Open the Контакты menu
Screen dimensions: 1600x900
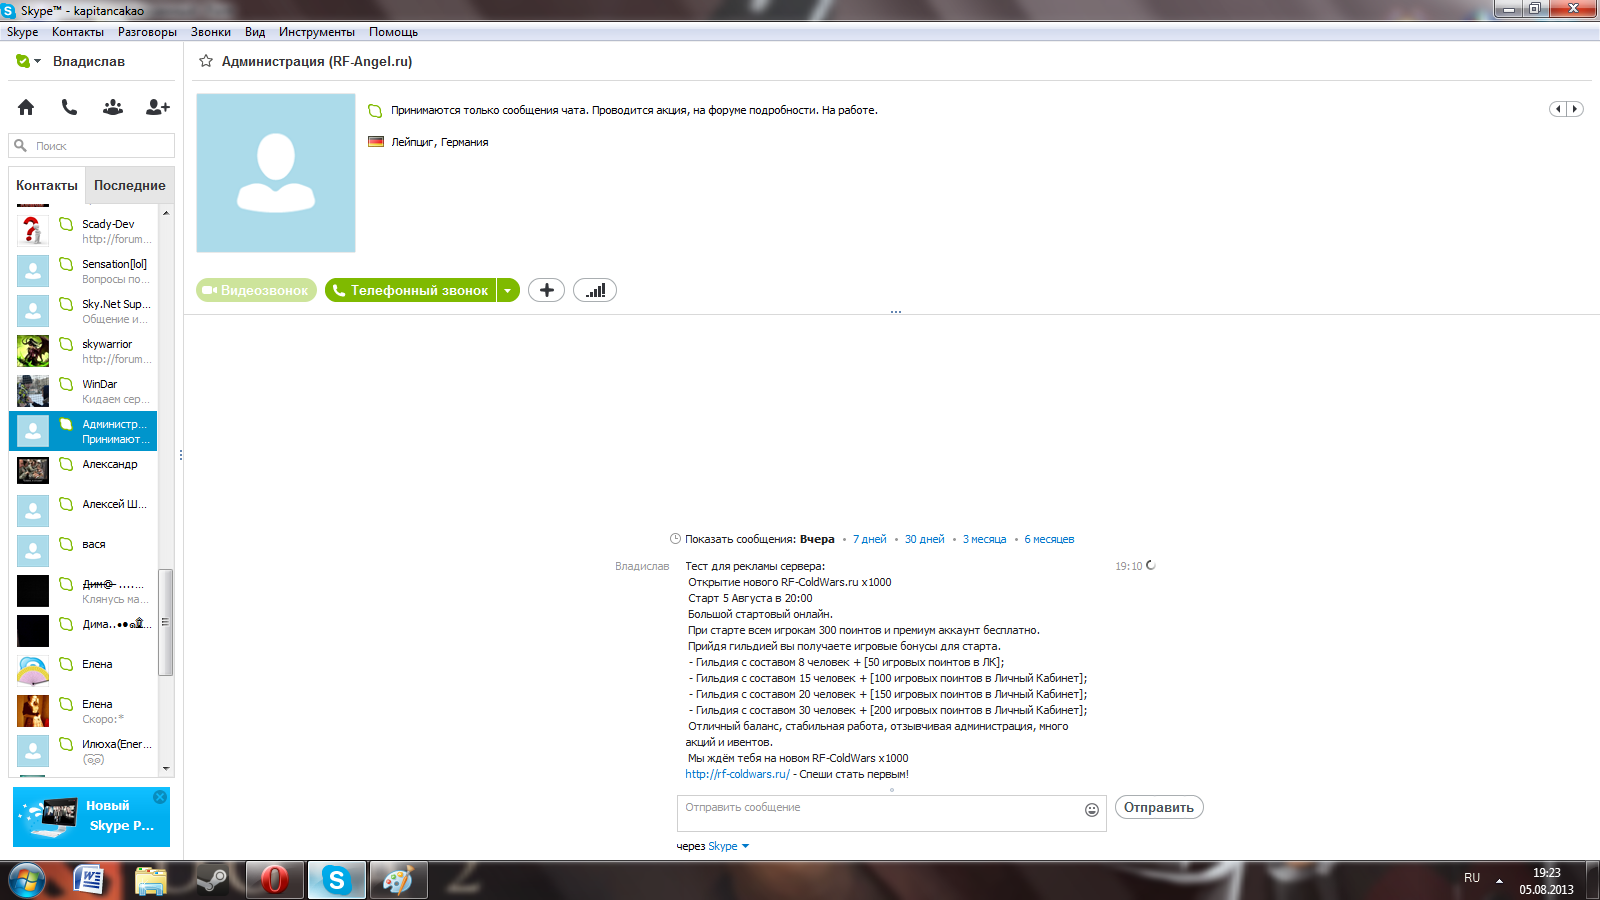(x=78, y=32)
